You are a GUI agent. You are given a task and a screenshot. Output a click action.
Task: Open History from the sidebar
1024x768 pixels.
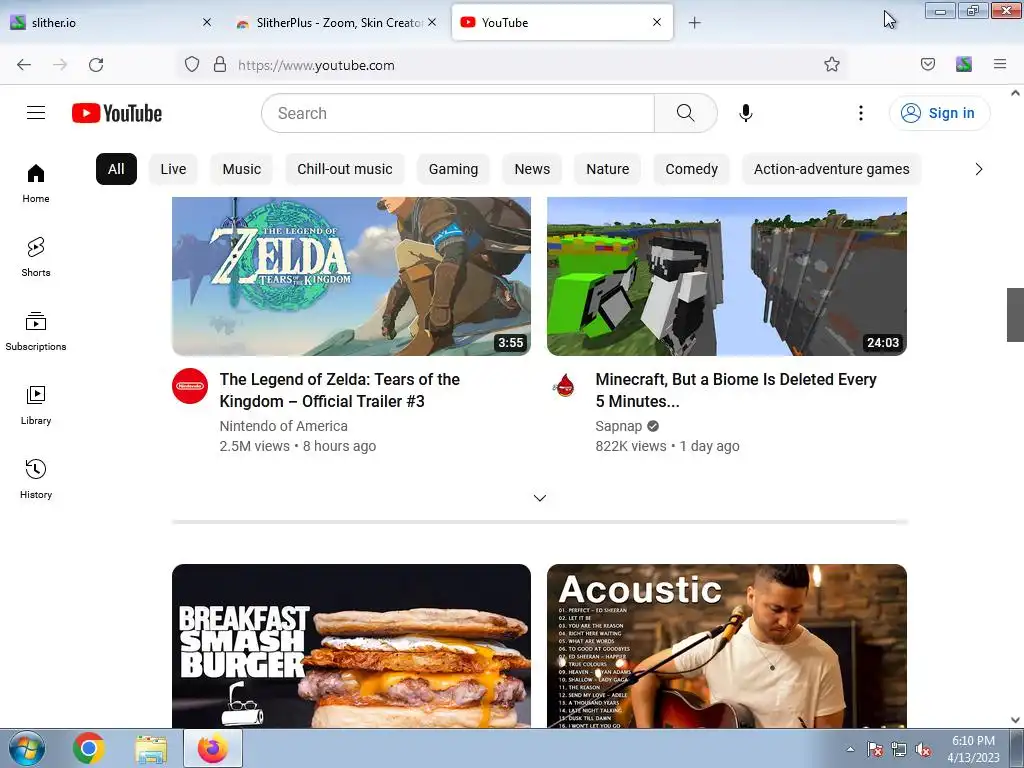[x=36, y=479]
